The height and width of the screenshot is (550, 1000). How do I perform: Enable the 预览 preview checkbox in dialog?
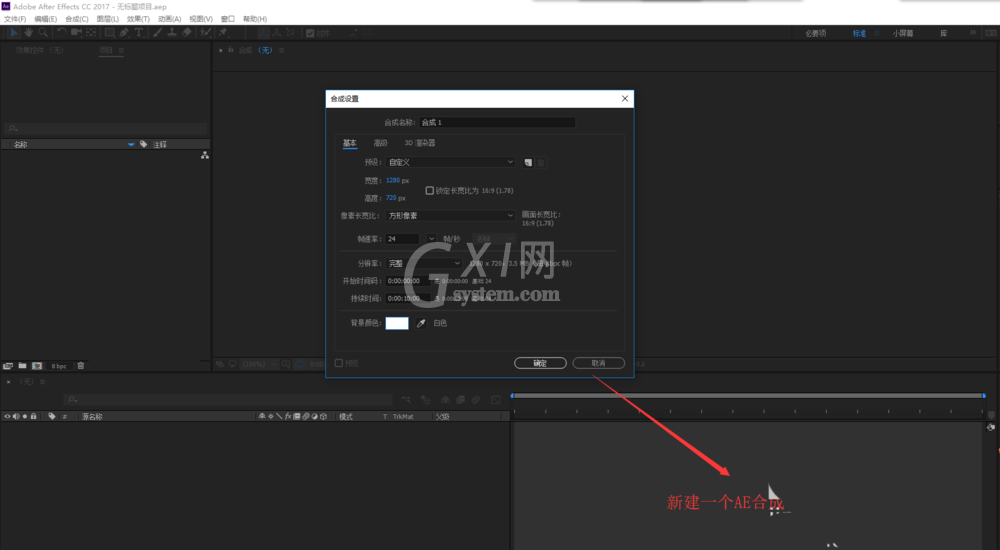click(x=339, y=363)
